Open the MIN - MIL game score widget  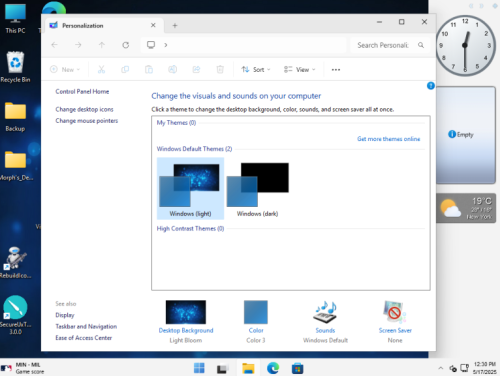(x=22, y=368)
